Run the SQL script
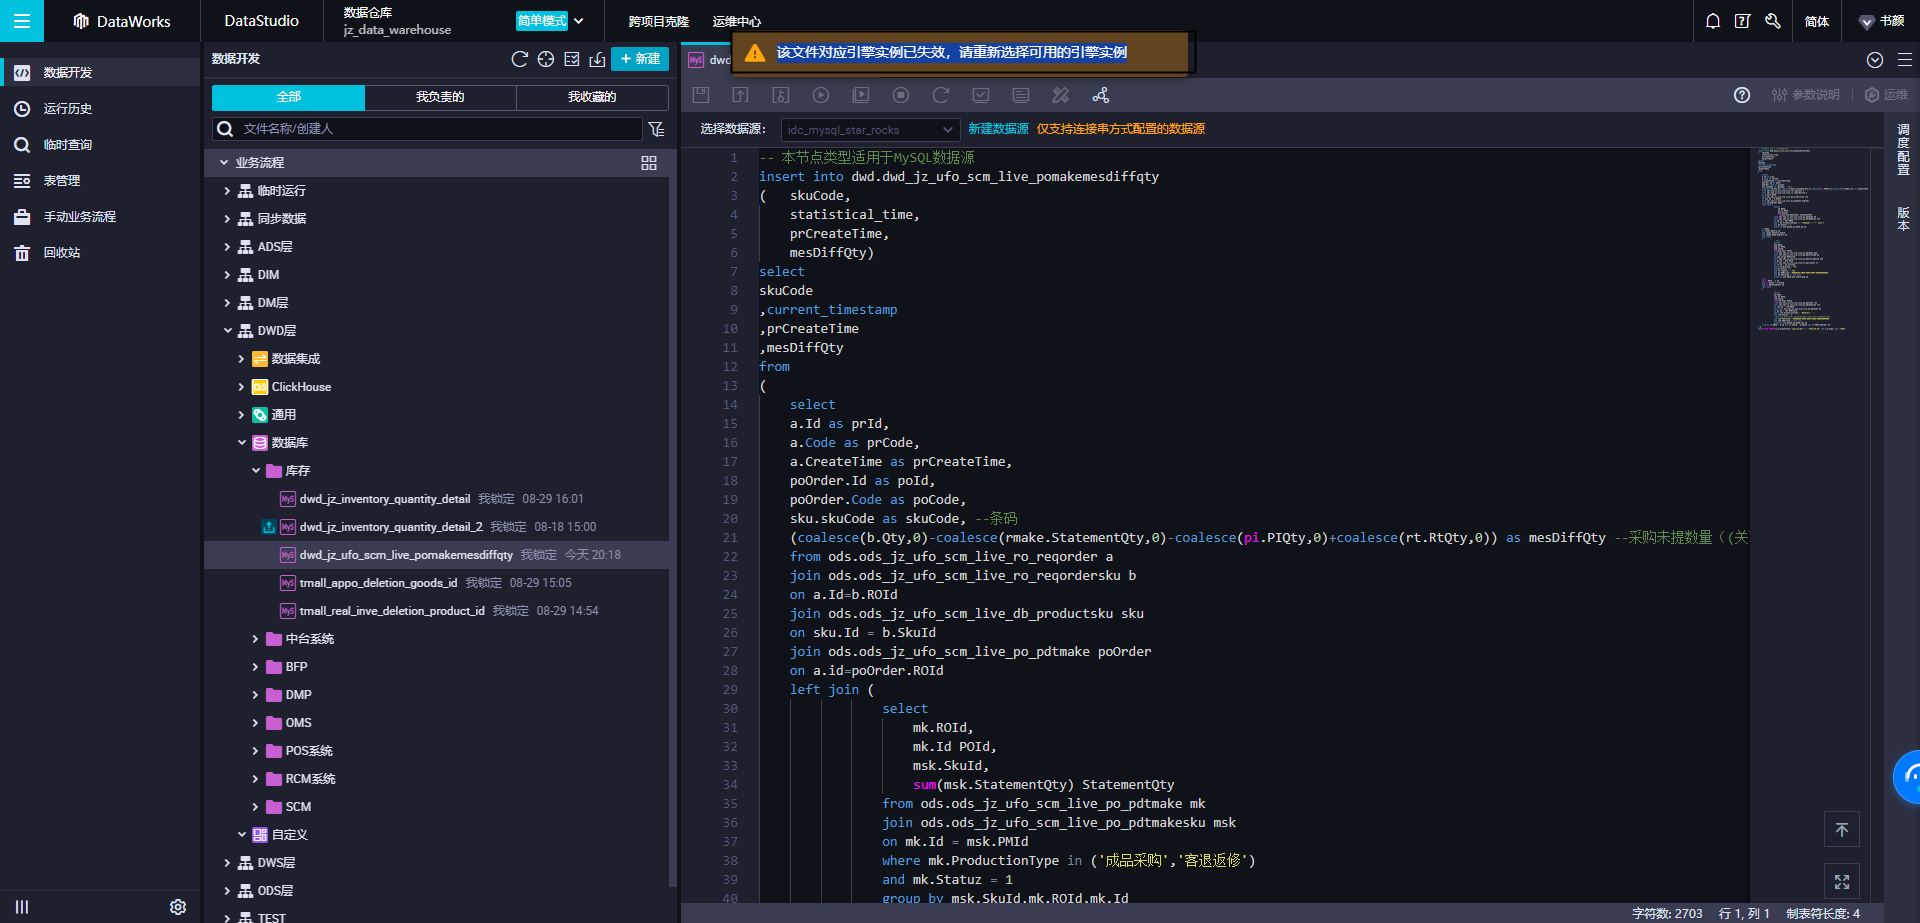Image resolution: width=1920 pixels, height=923 pixels. point(821,95)
